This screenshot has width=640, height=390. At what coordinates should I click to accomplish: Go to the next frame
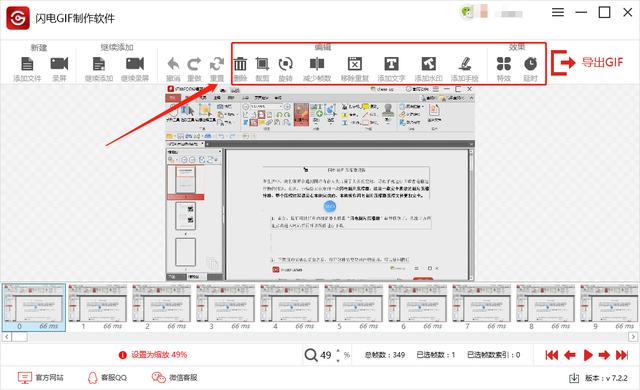pyautogui.click(x=604, y=355)
